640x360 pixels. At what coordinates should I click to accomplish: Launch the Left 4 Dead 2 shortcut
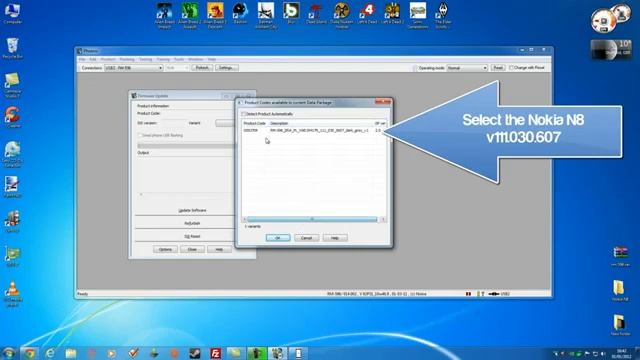(392, 13)
